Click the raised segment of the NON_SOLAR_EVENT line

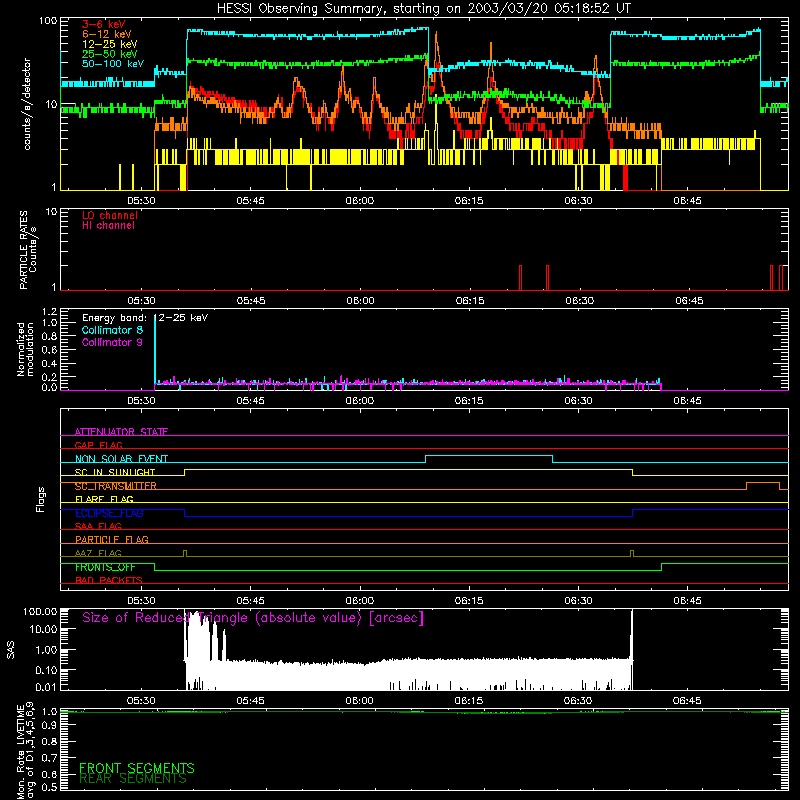click(x=489, y=456)
